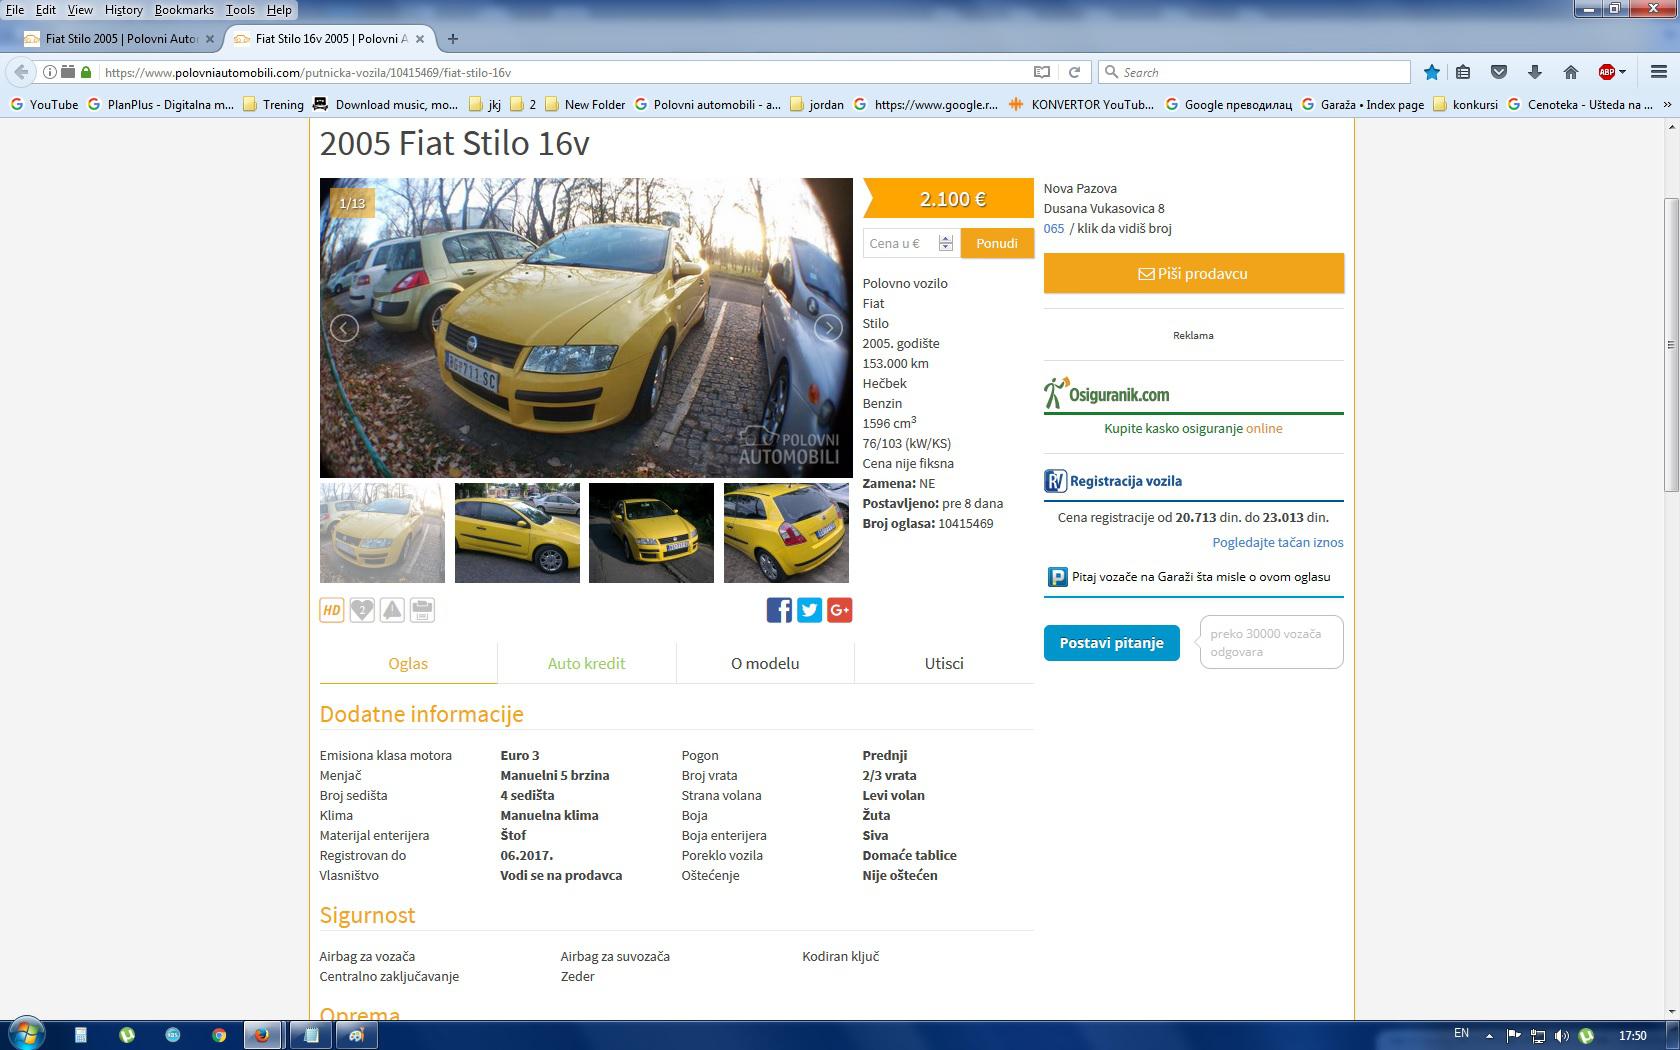Click the URL address bar
This screenshot has width=1680, height=1050.
[x=565, y=72]
